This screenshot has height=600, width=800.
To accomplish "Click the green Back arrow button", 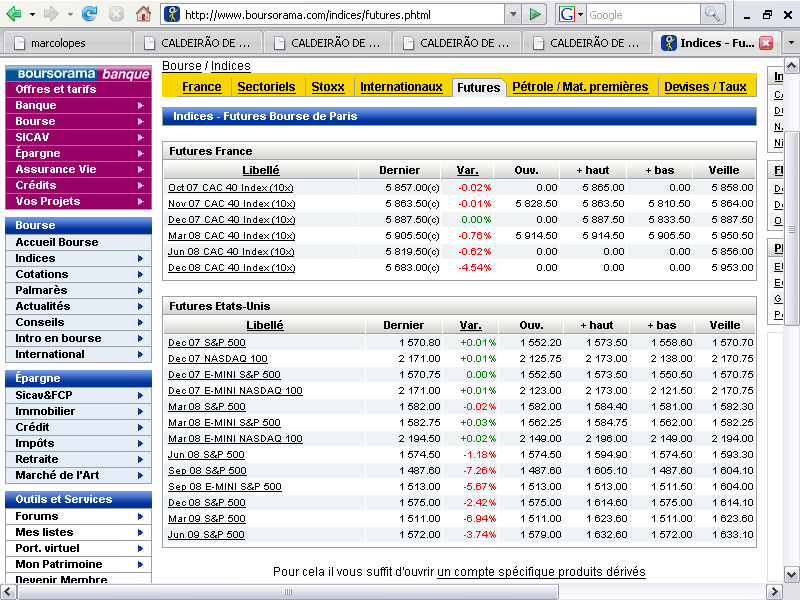I will [x=13, y=14].
